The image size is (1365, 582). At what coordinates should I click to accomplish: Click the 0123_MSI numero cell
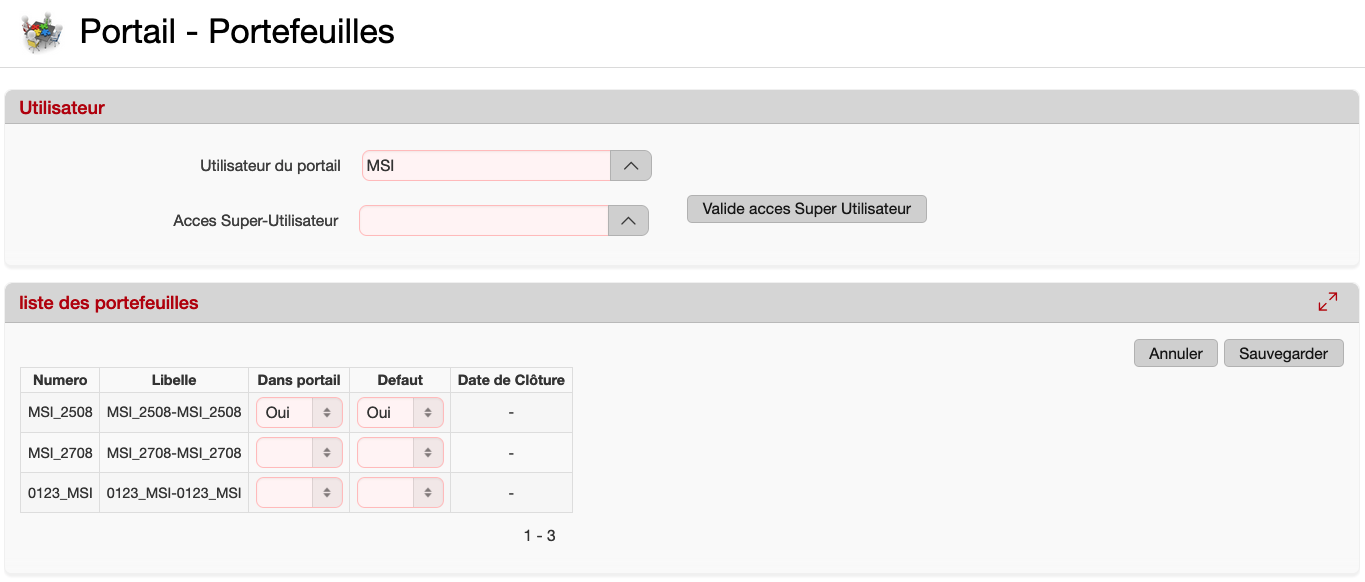click(60, 493)
